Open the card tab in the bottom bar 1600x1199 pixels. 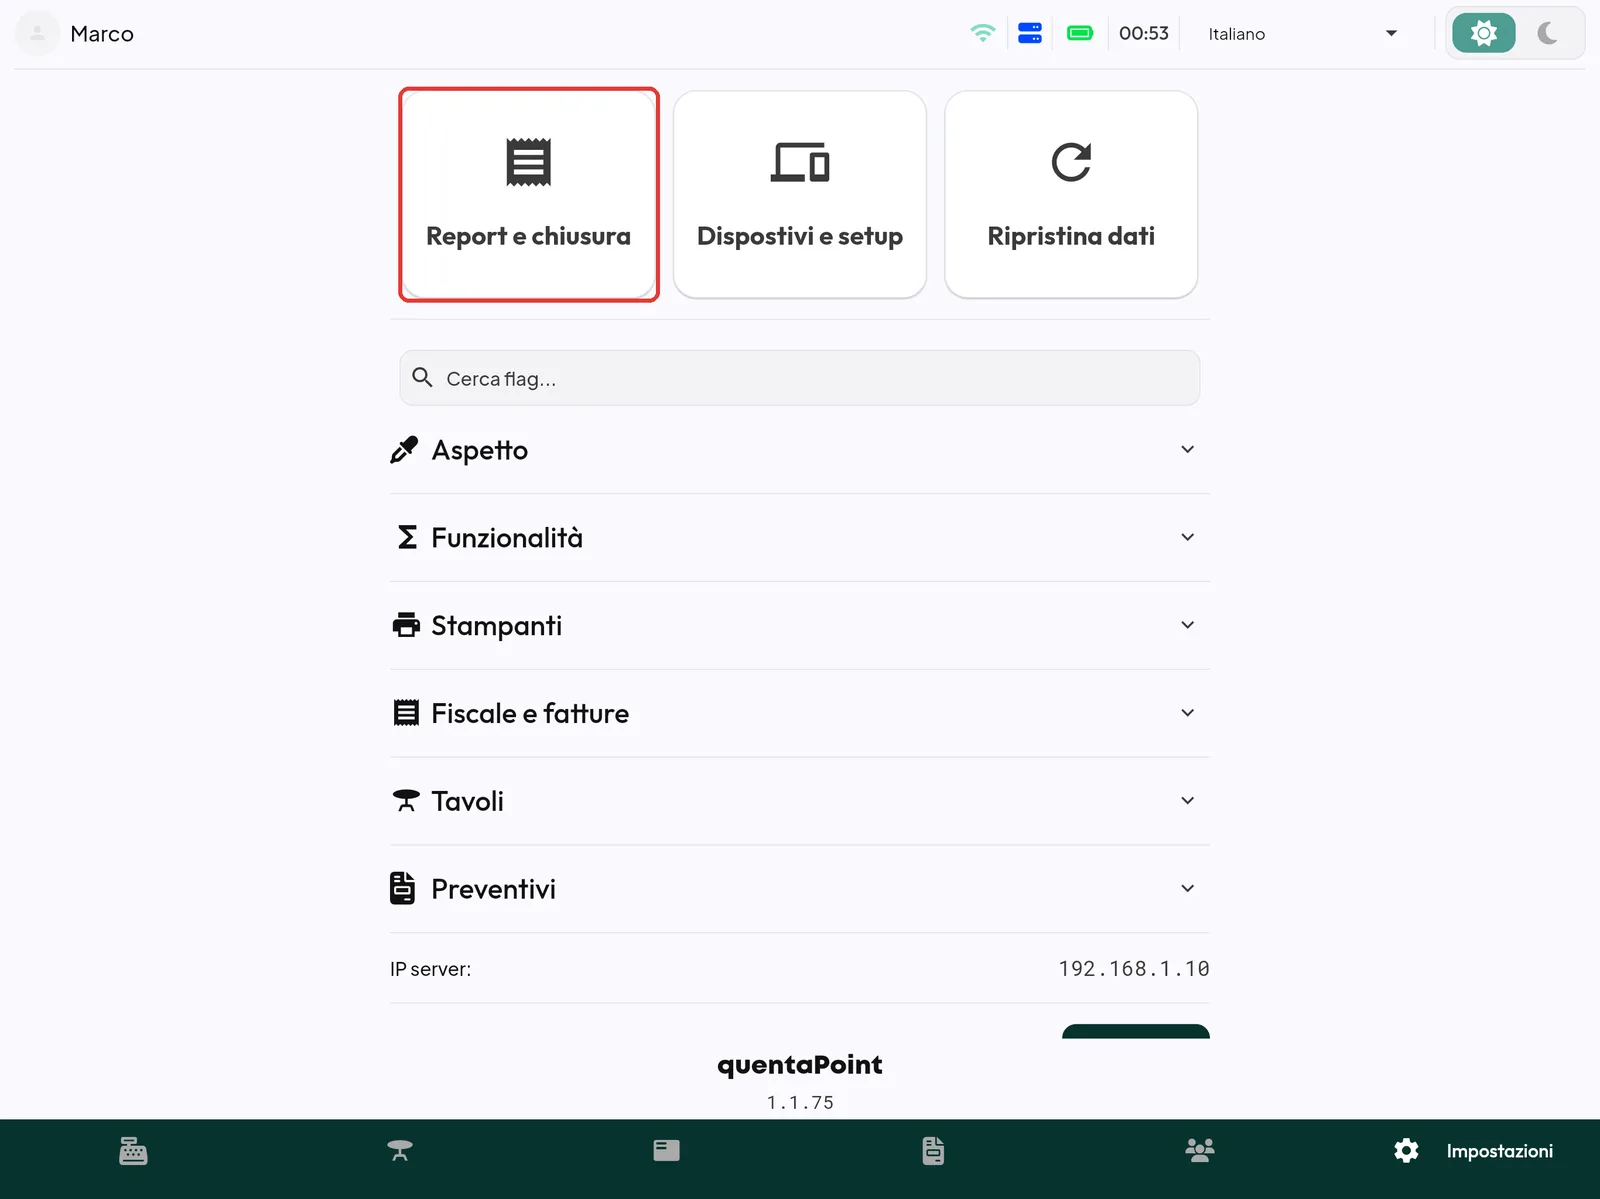666,1151
